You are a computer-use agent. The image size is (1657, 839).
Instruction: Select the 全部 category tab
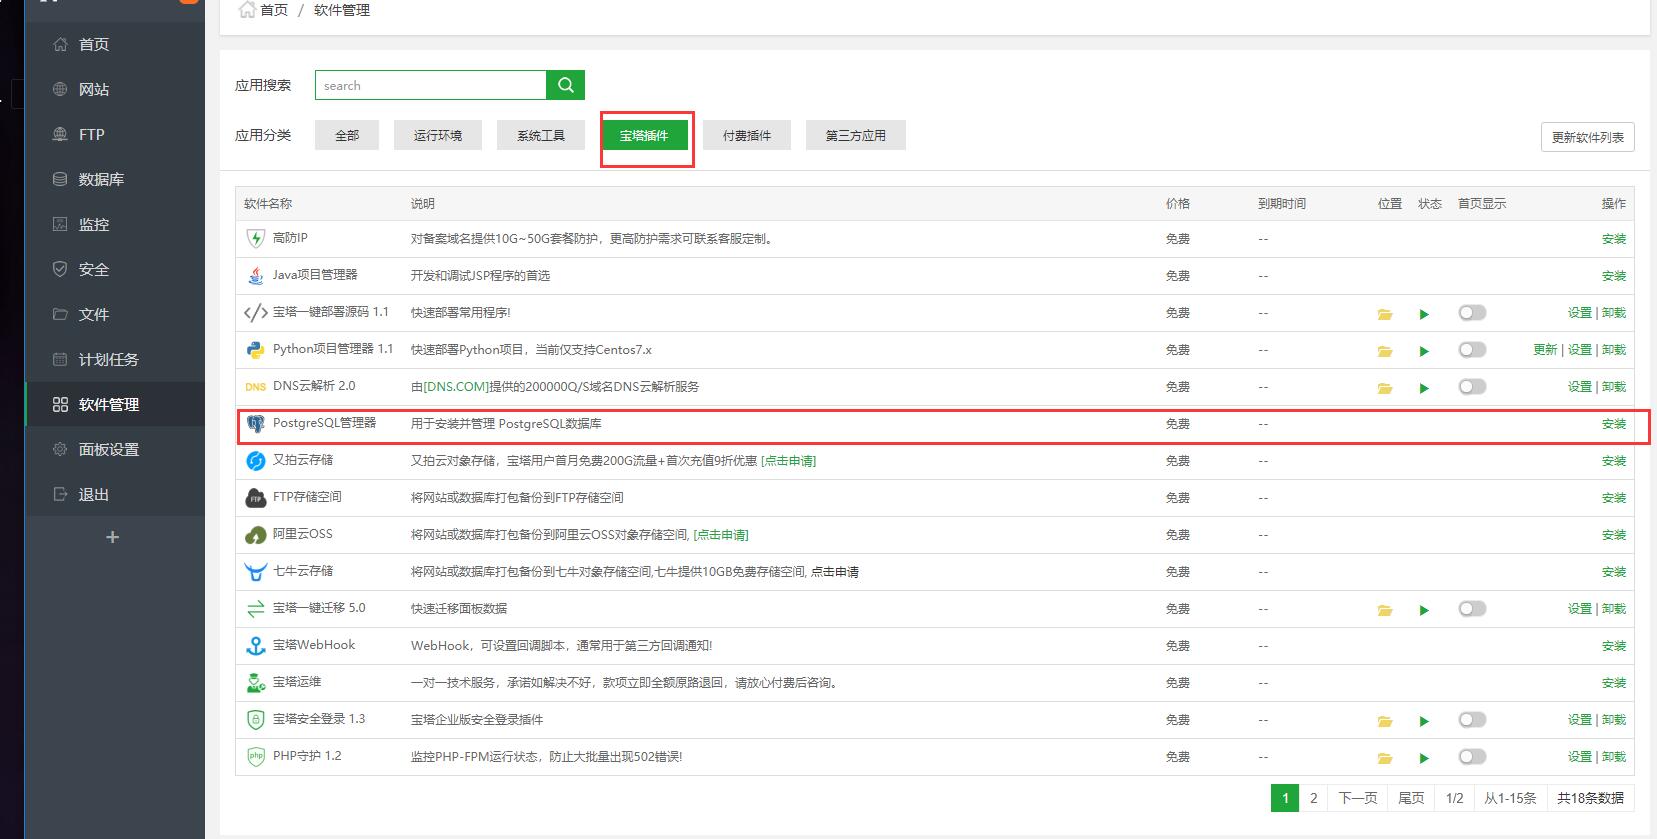pos(347,135)
